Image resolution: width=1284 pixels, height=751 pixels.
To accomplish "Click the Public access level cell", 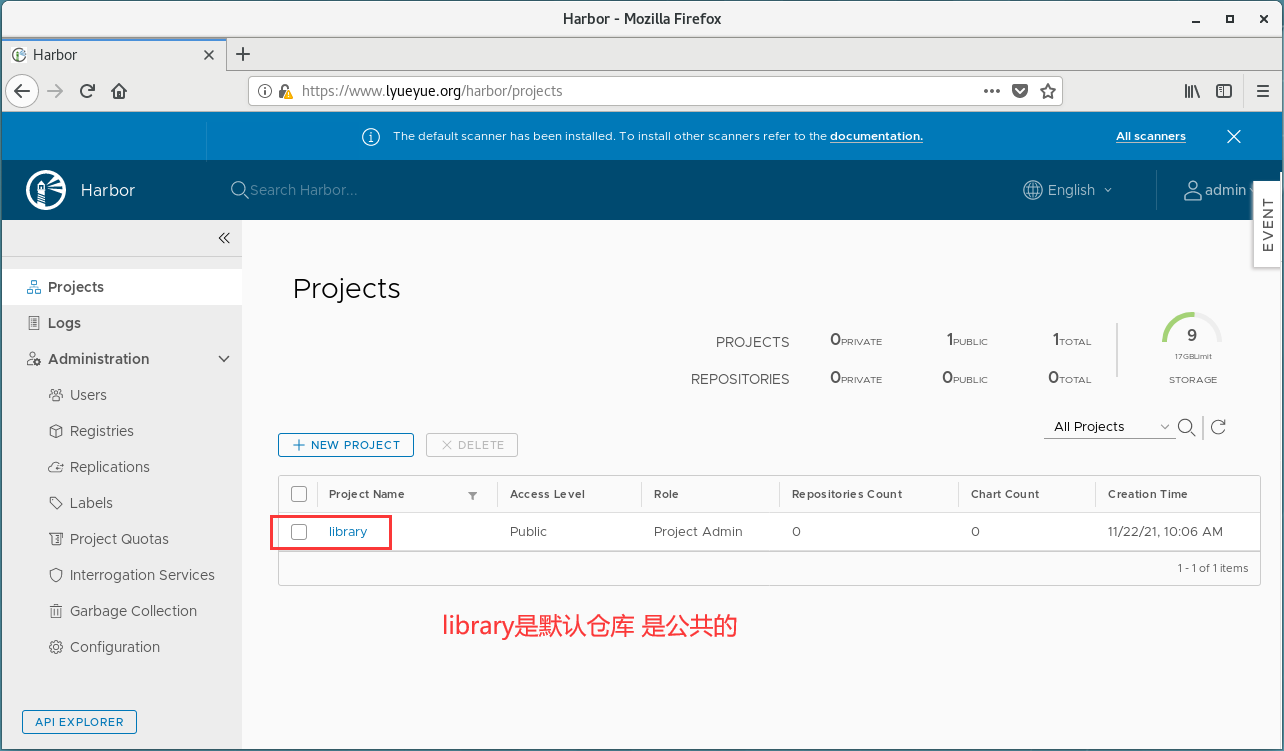I will pyautogui.click(x=528, y=532).
